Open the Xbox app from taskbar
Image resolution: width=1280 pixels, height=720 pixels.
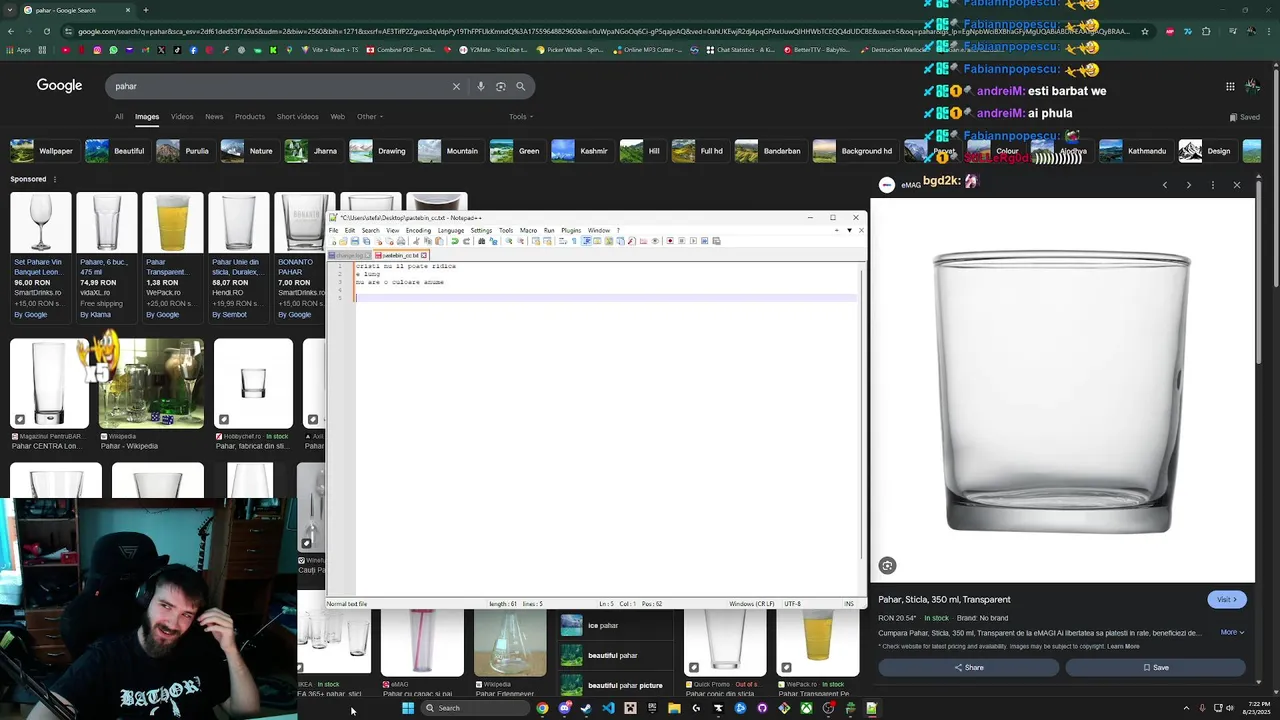click(x=806, y=708)
